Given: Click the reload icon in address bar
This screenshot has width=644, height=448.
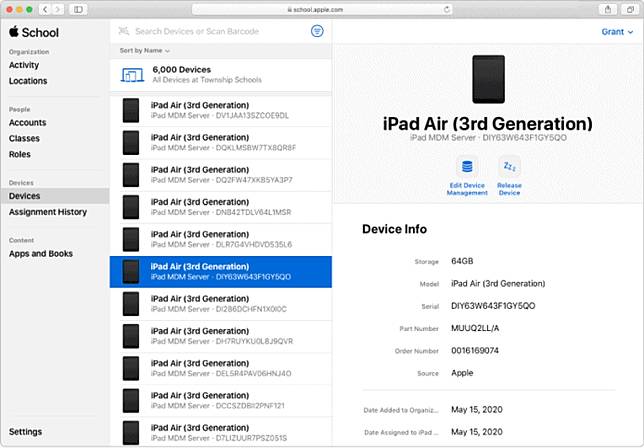Looking at the screenshot, I should [446, 9].
